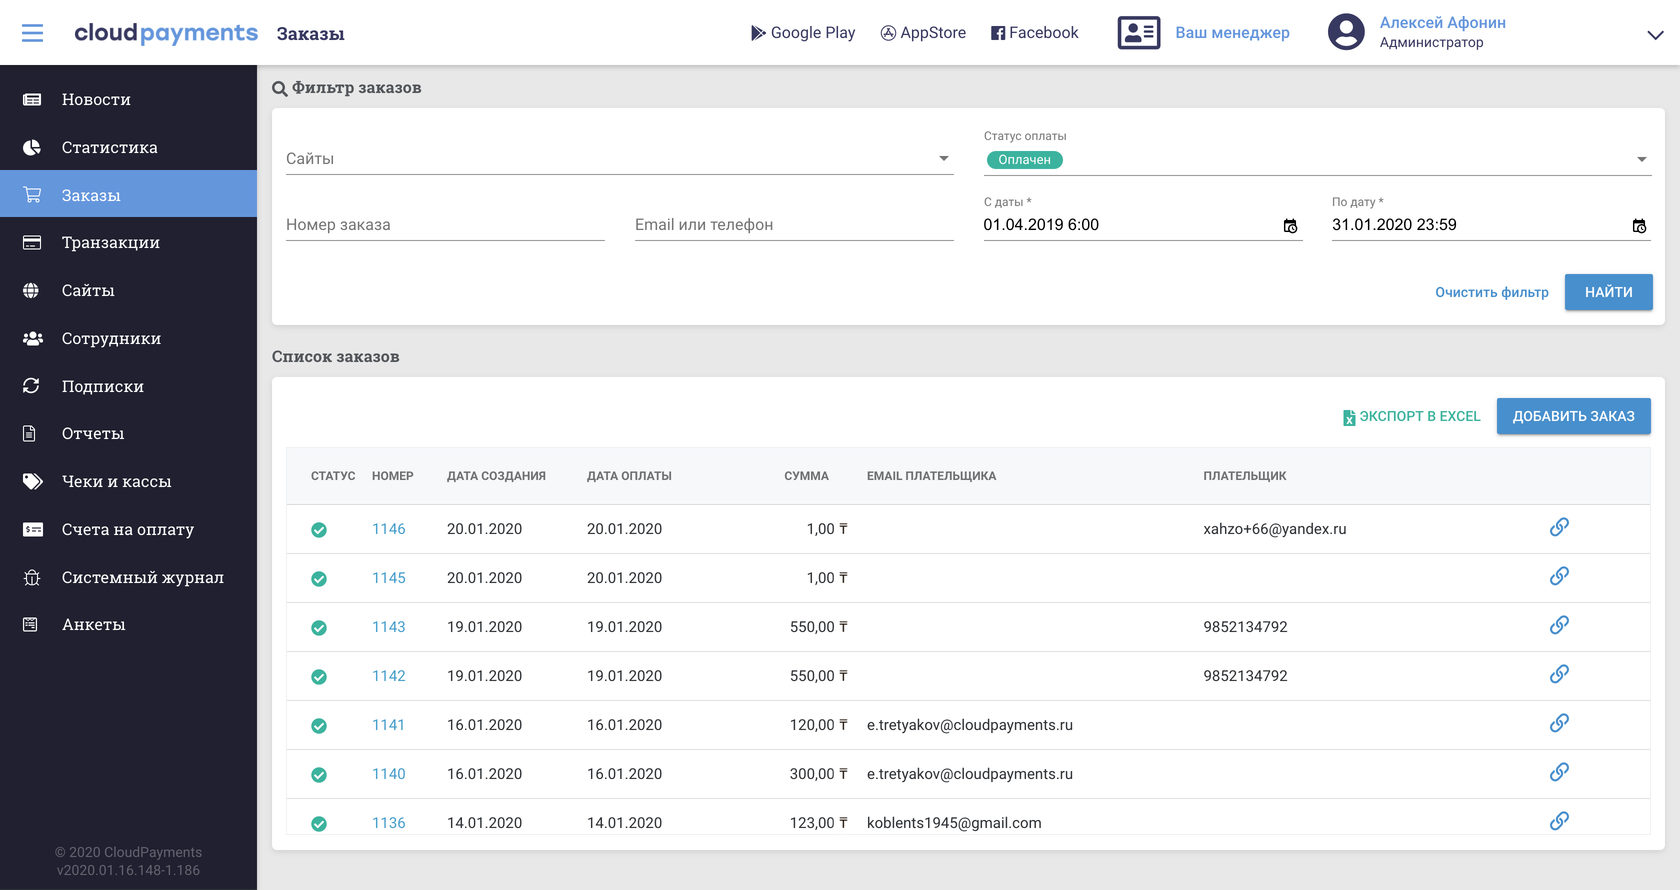Click green status checkmark for order 1143

tap(319, 628)
